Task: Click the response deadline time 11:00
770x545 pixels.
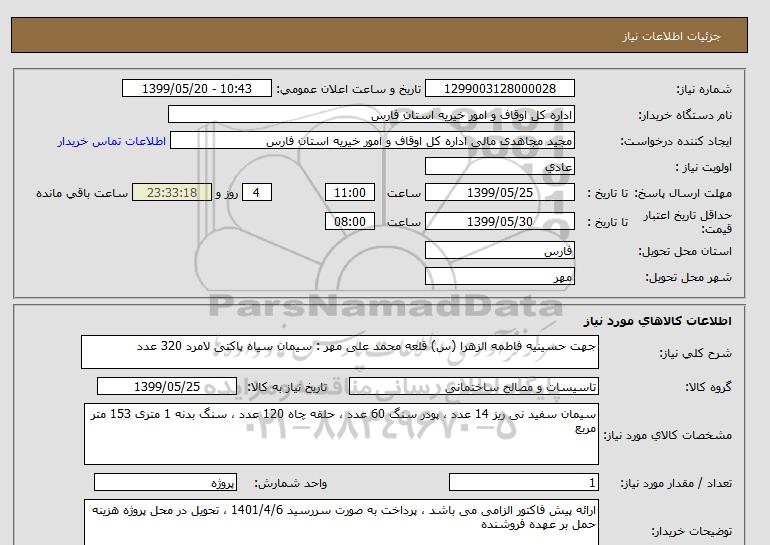Action: [x=350, y=193]
